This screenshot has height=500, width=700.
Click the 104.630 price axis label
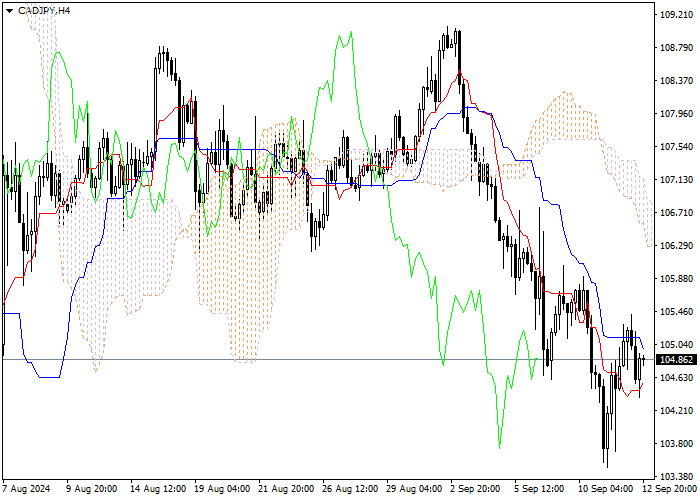[676, 378]
